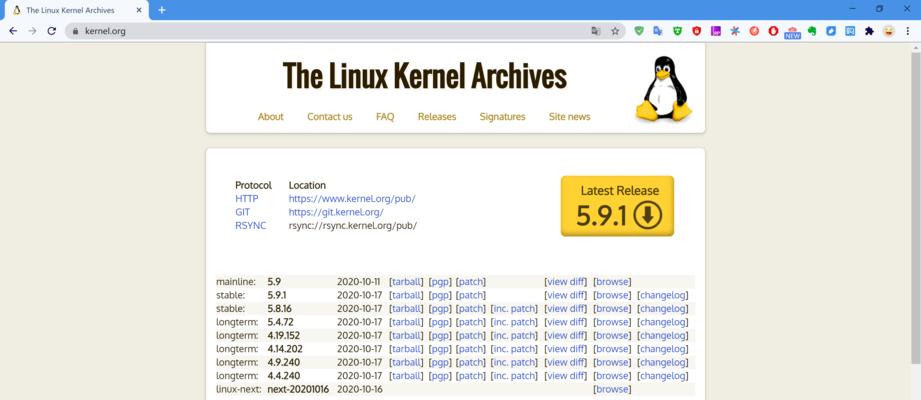Open the Releases page
The width and height of the screenshot is (921, 400).
436,116
